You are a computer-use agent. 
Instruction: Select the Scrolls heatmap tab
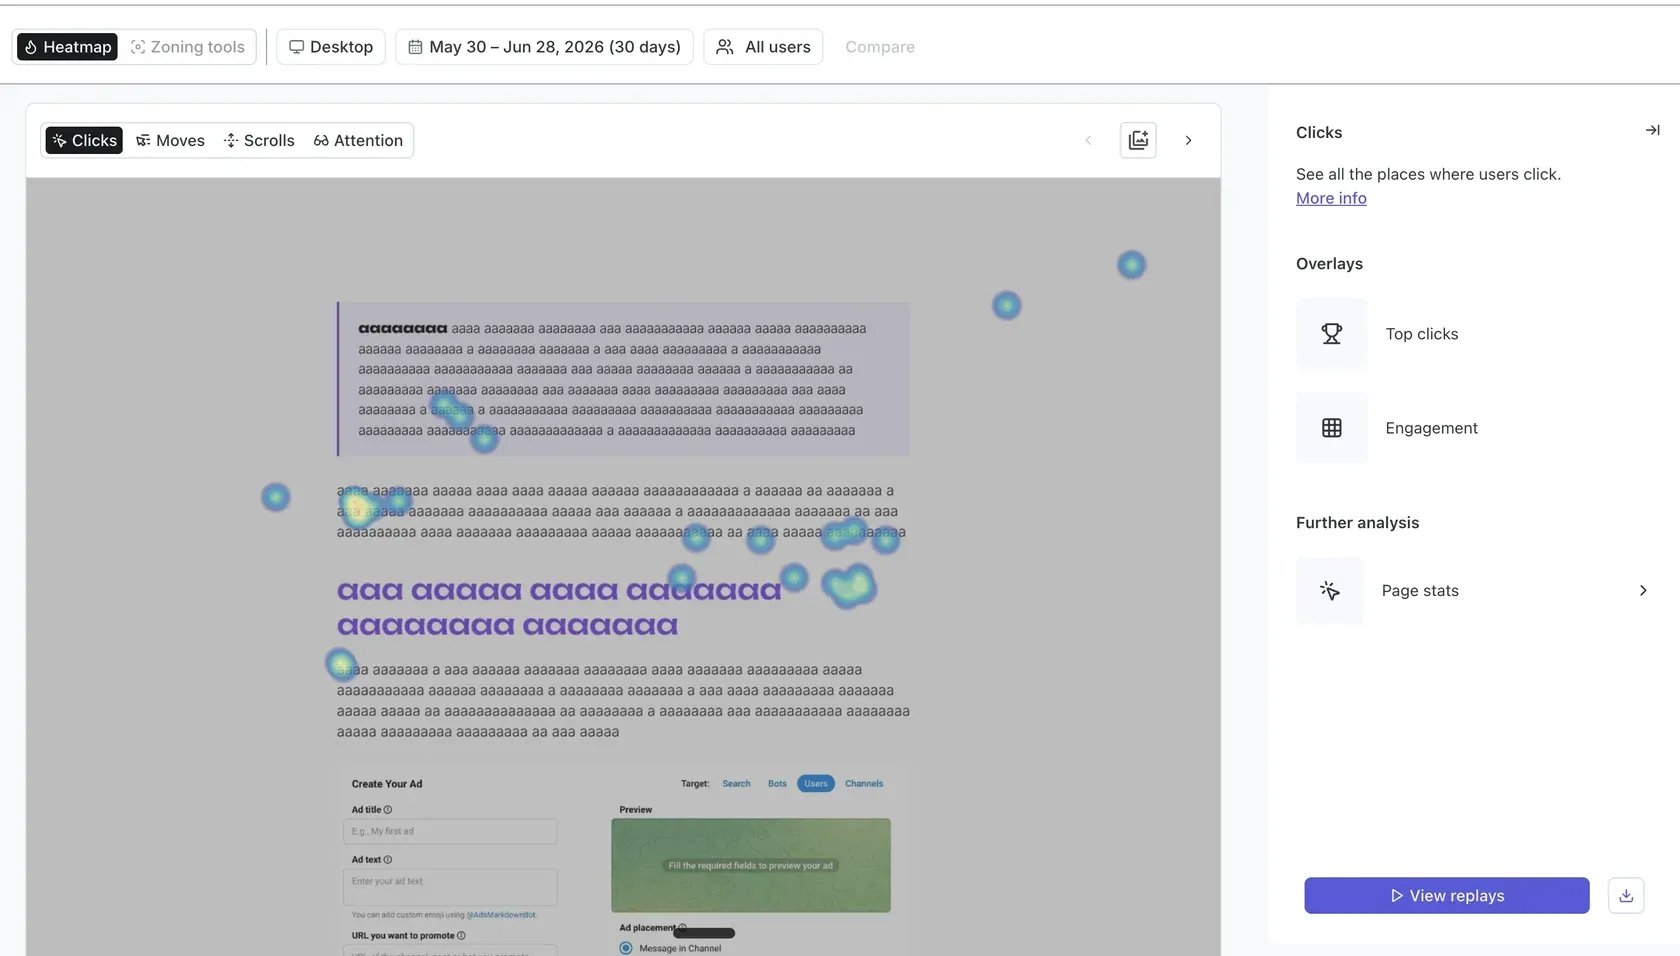point(259,141)
